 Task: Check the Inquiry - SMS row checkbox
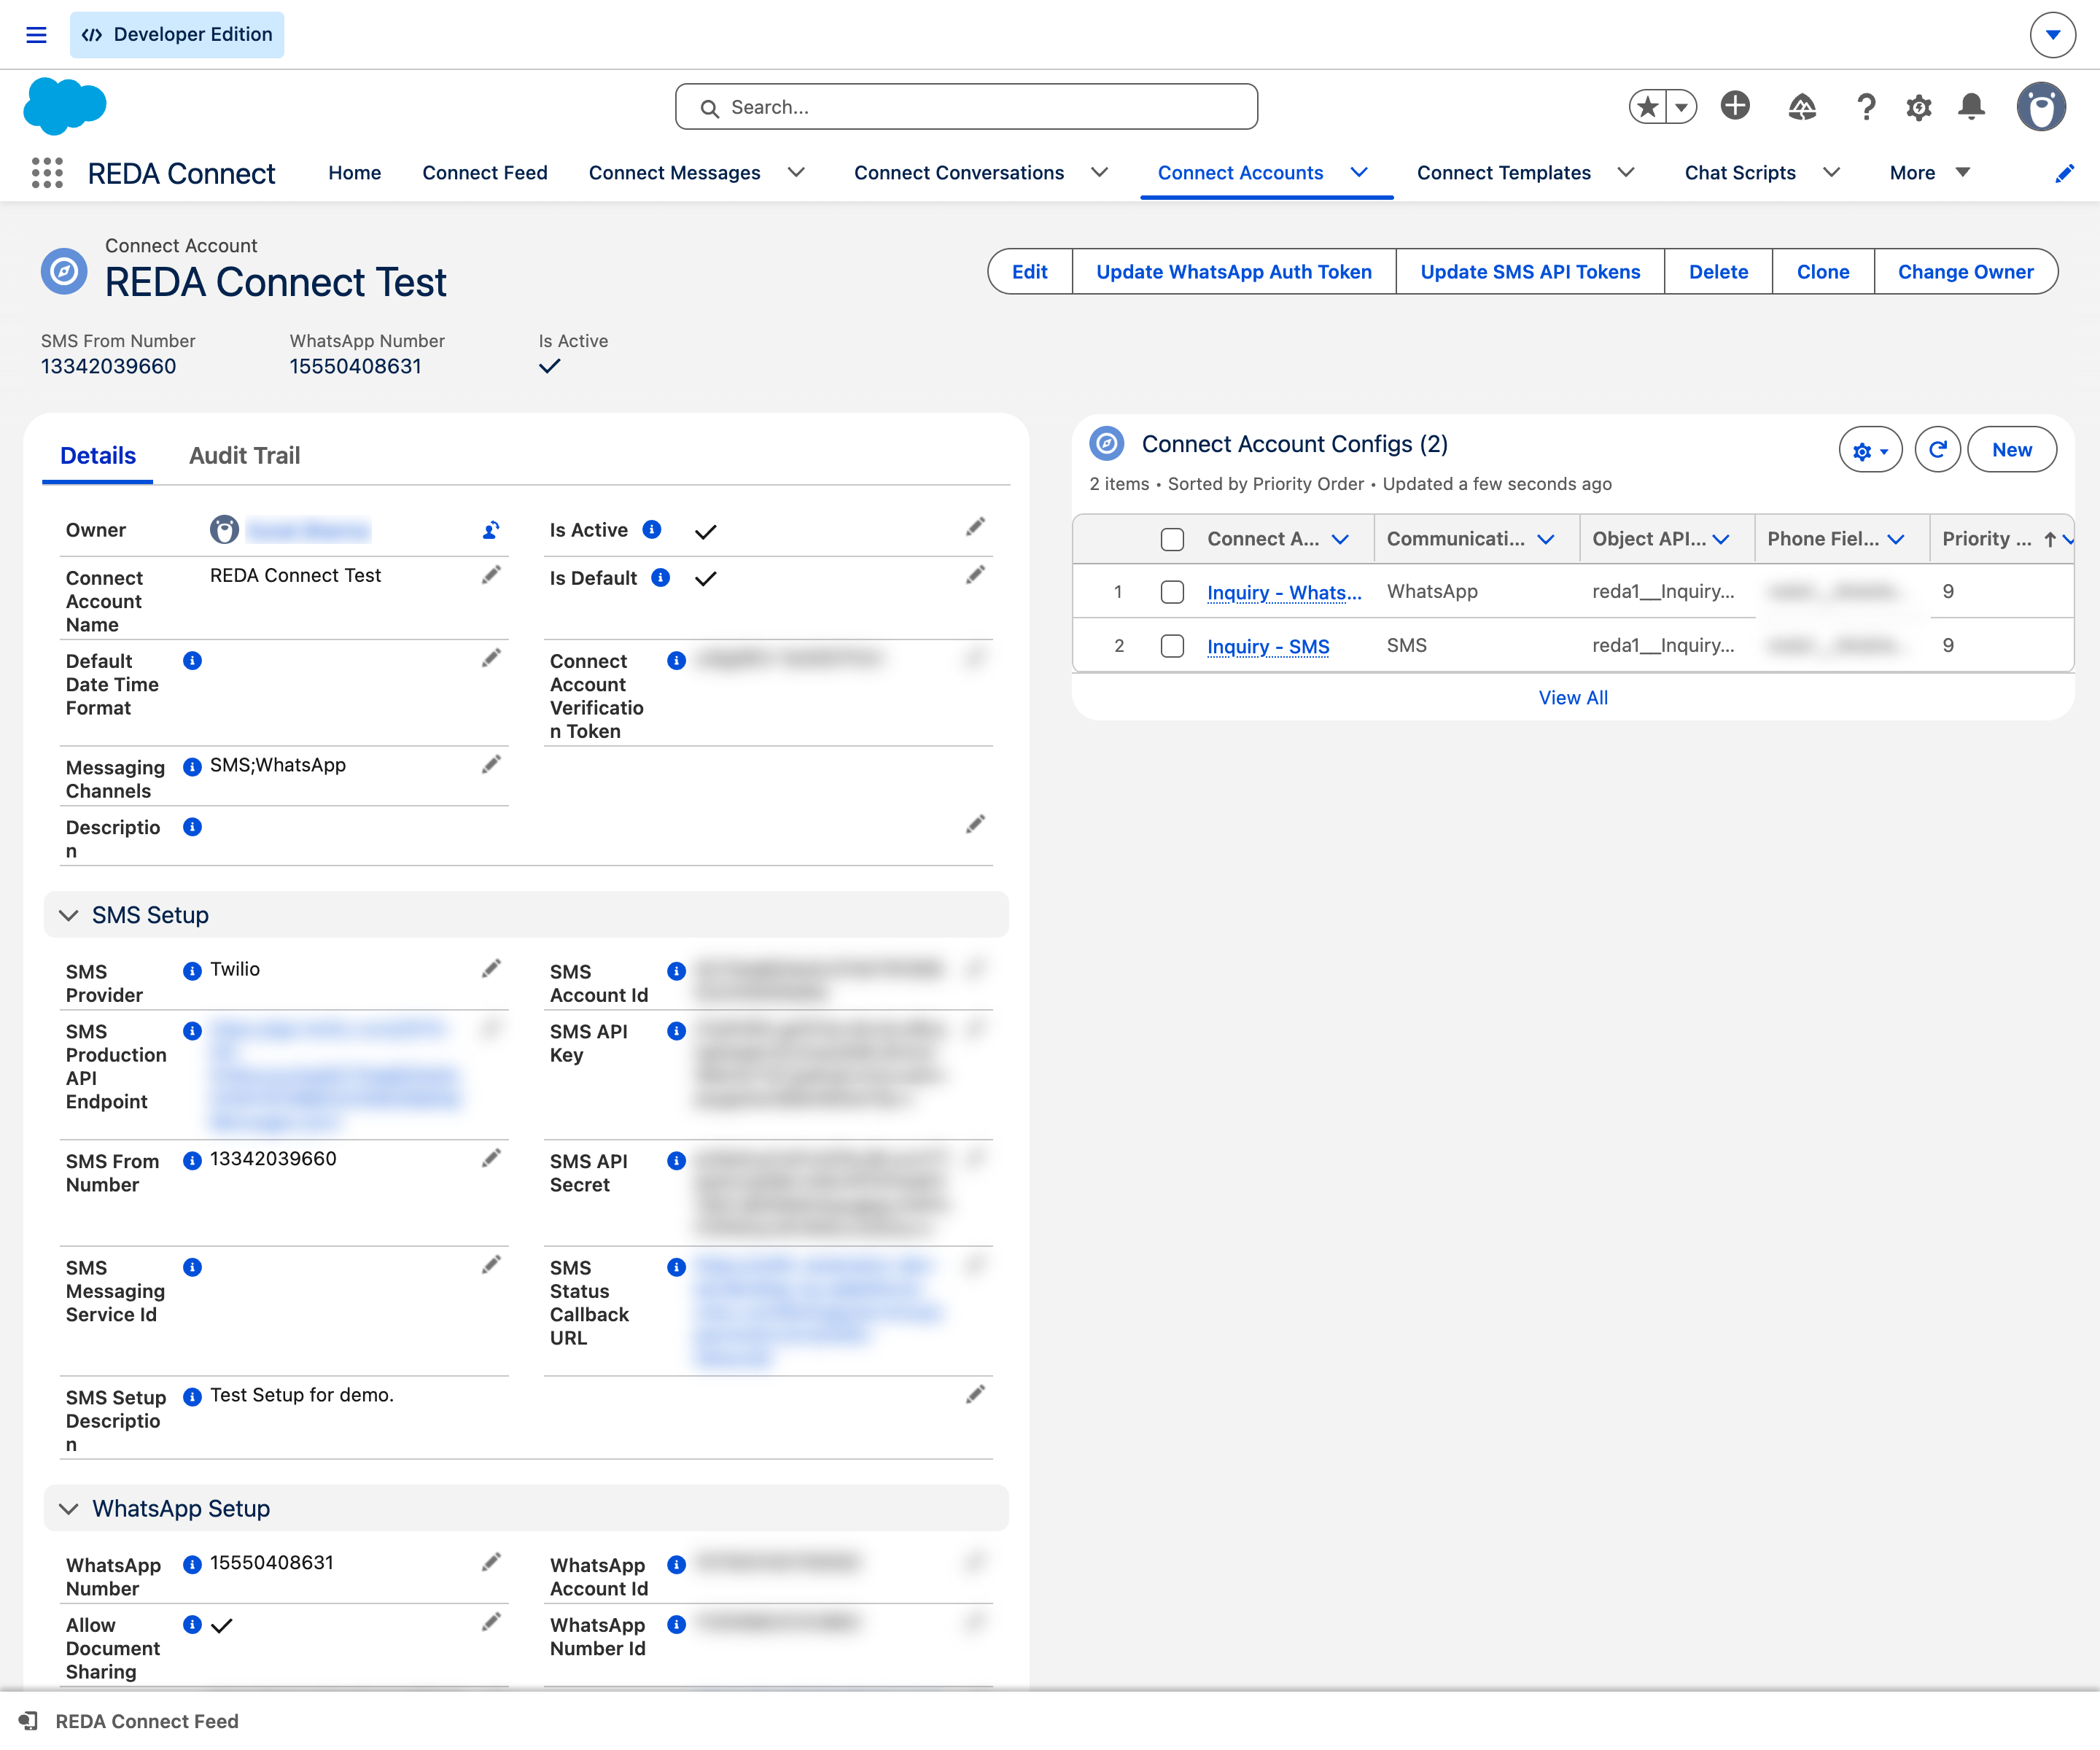pyautogui.click(x=1172, y=646)
